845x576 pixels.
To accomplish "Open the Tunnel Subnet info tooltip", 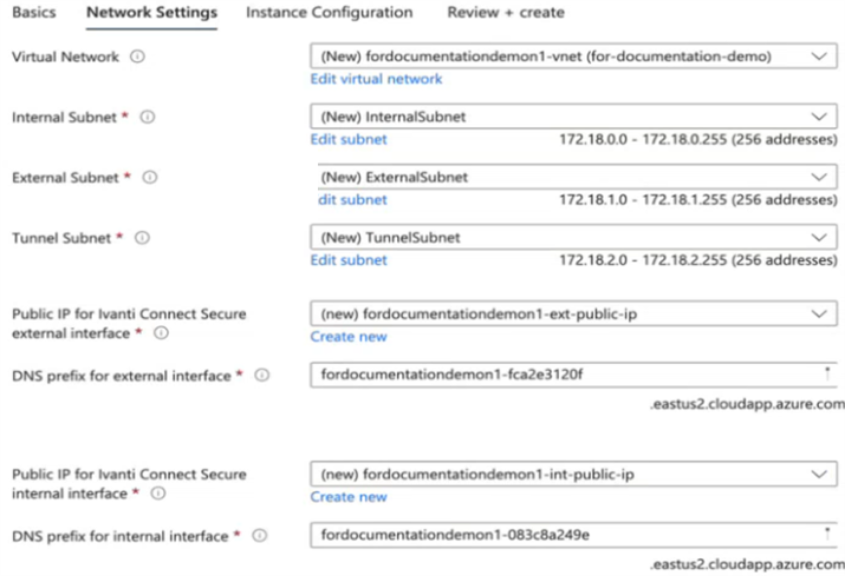I will click(142, 238).
